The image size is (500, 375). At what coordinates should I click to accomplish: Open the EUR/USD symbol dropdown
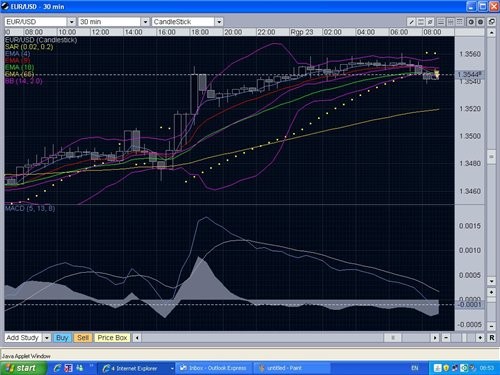(72, 22)
